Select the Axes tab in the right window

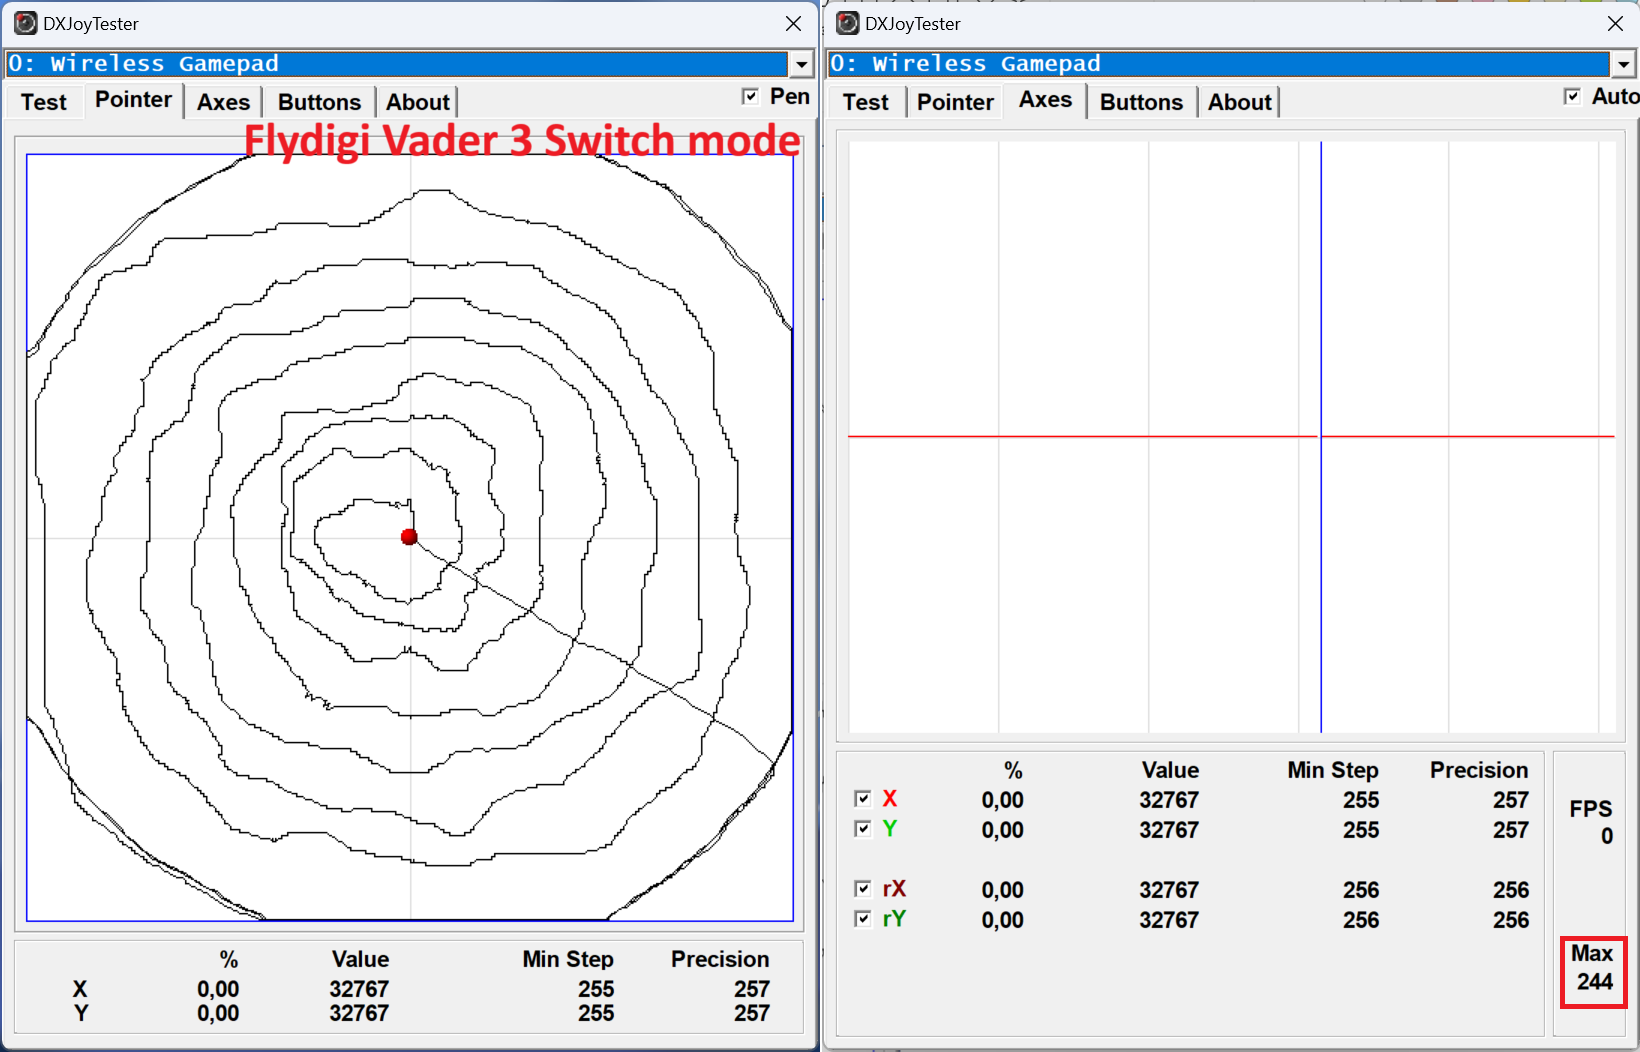(x=1045, y=100)
